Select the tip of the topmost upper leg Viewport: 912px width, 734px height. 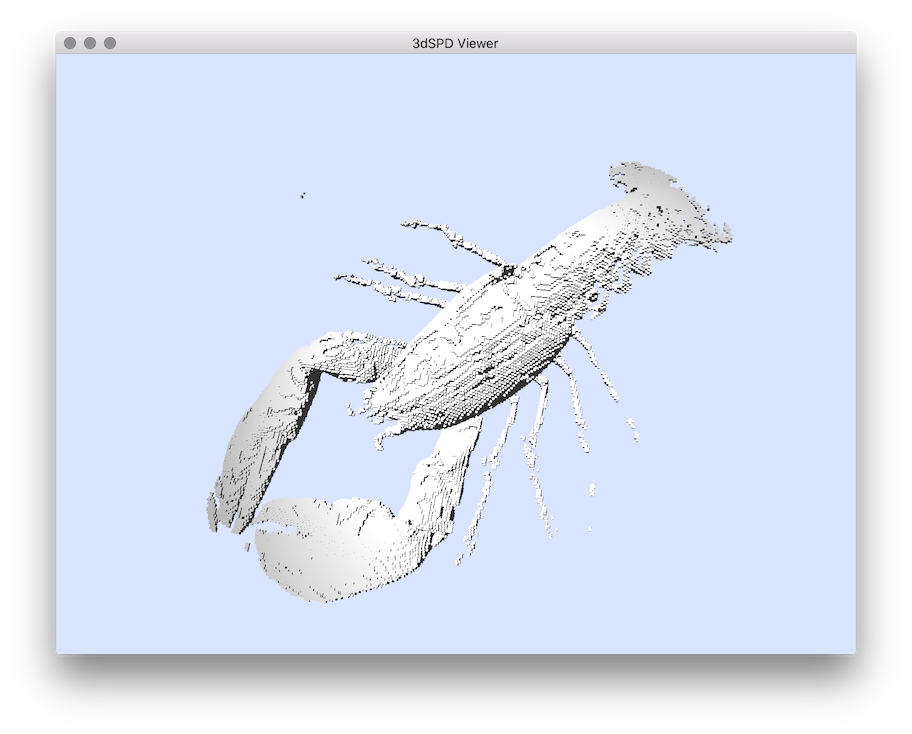click(408, 224)
